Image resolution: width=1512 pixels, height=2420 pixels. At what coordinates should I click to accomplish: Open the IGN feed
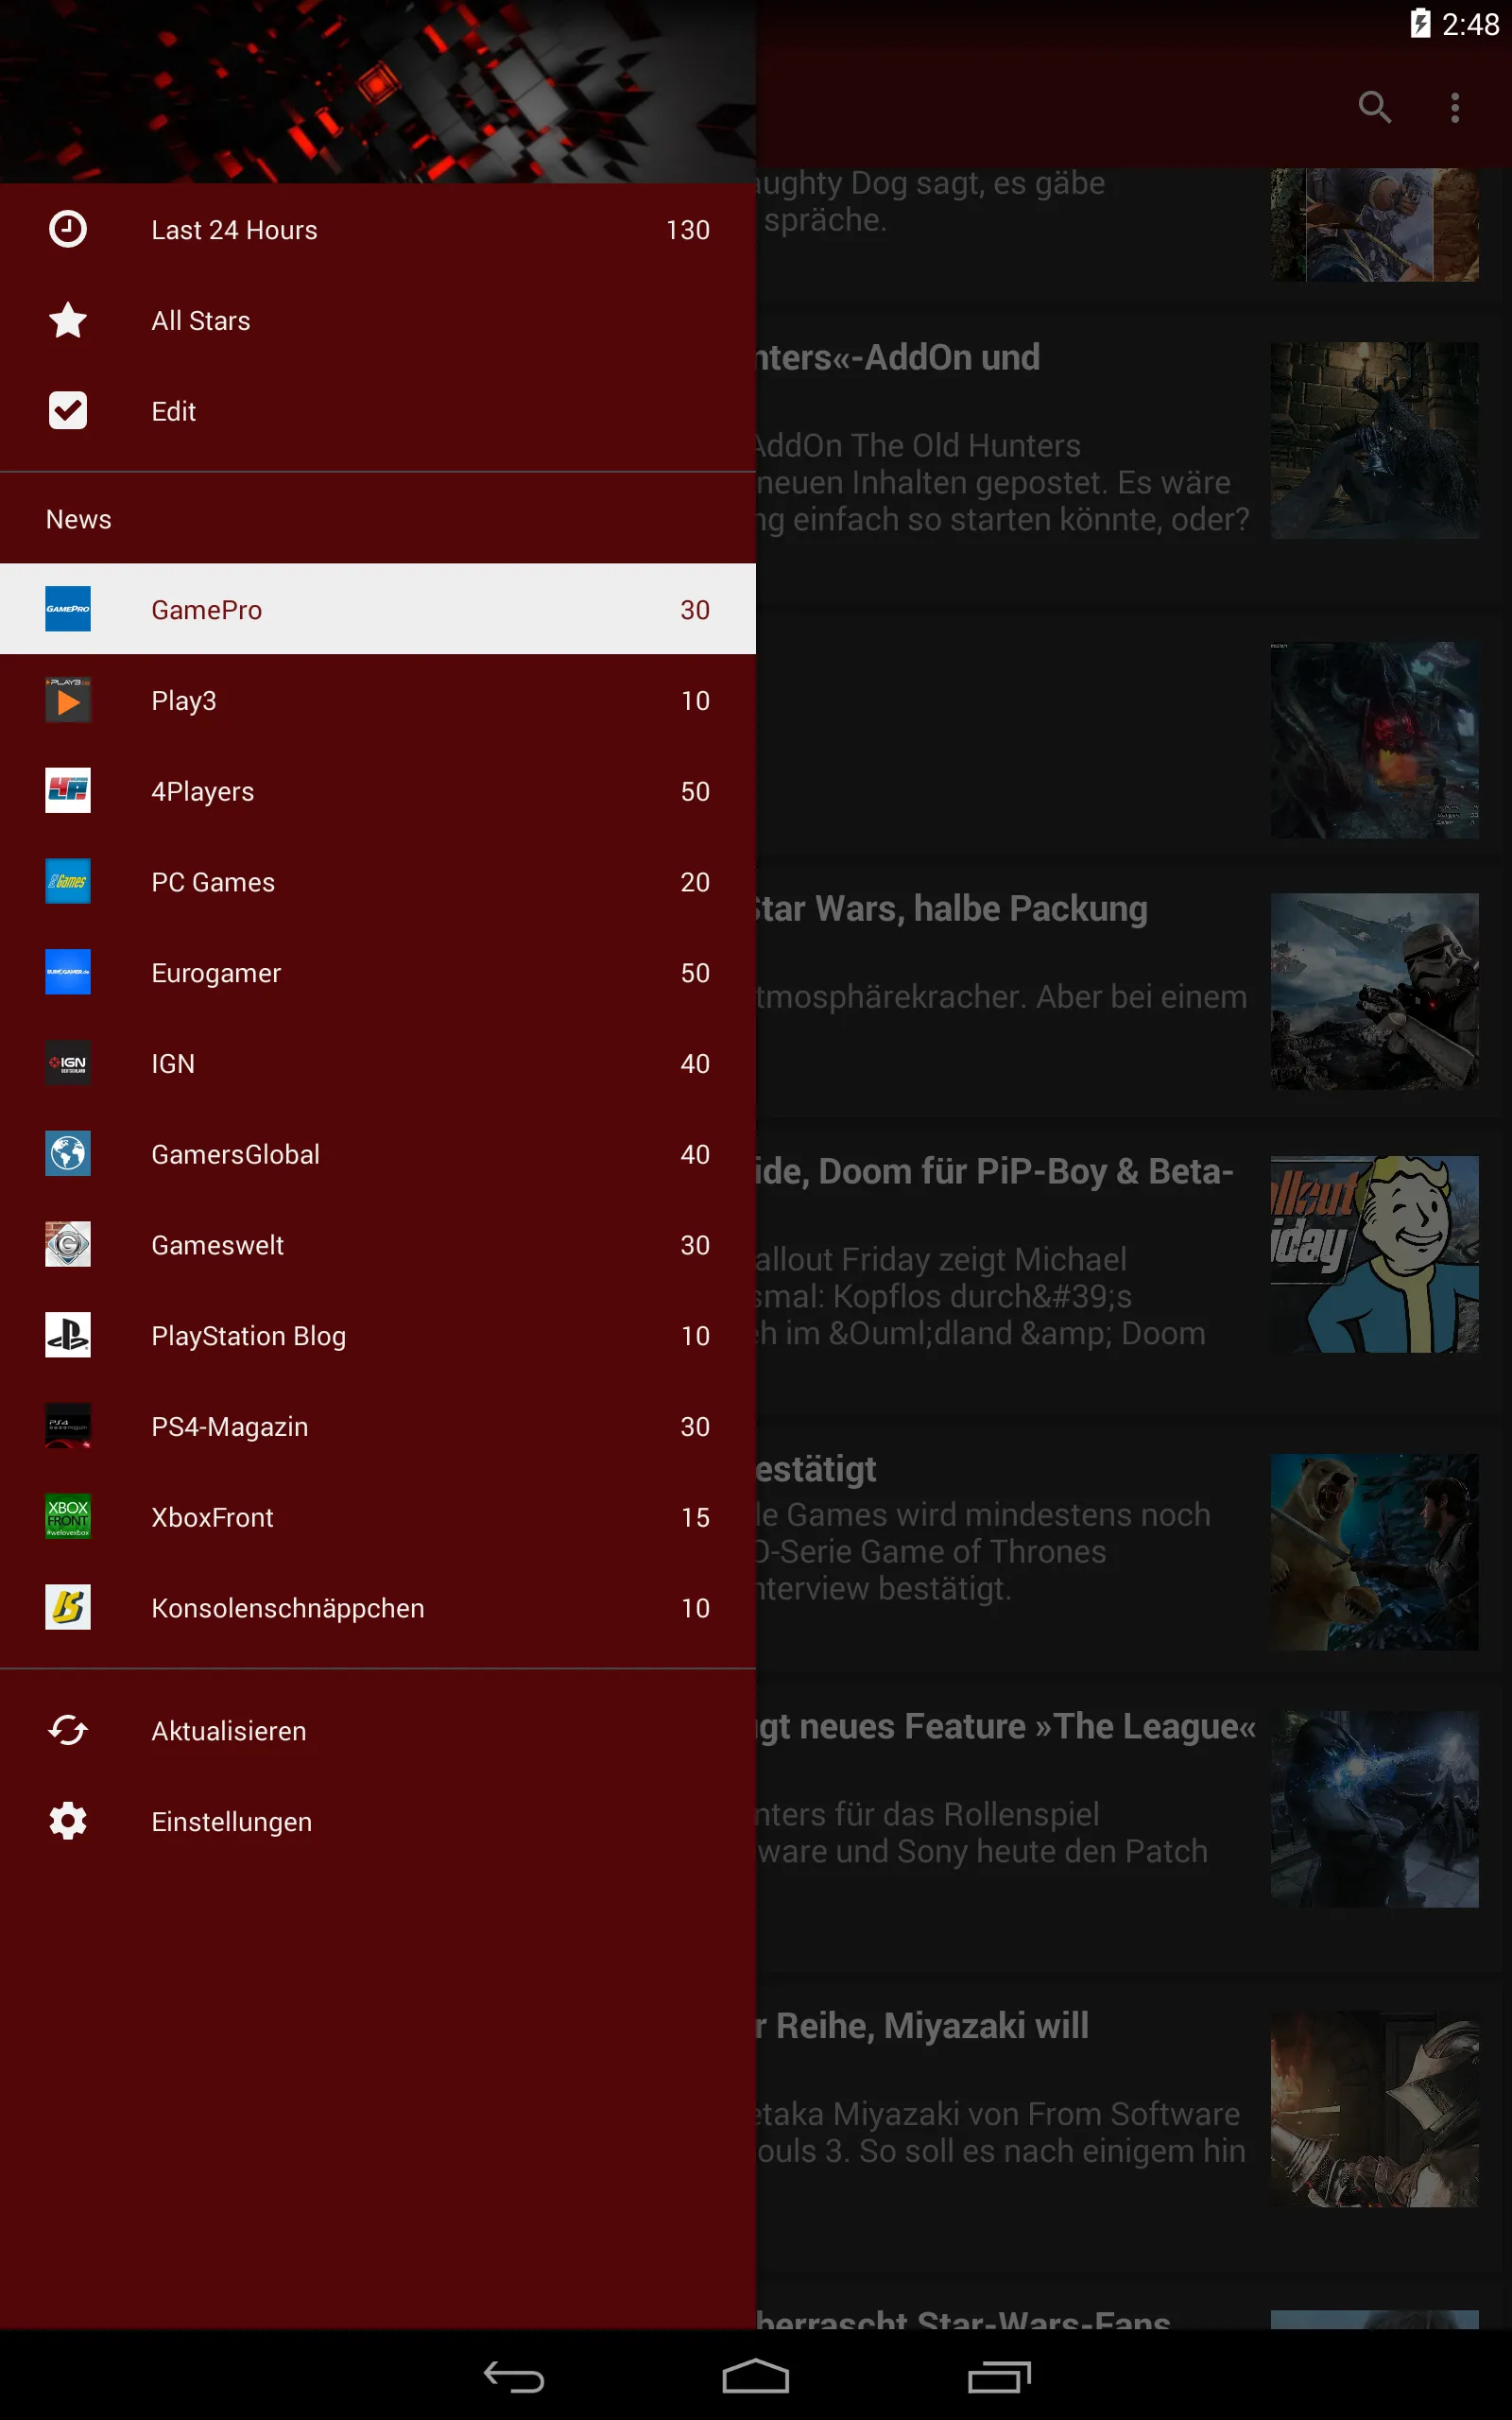378,1063
